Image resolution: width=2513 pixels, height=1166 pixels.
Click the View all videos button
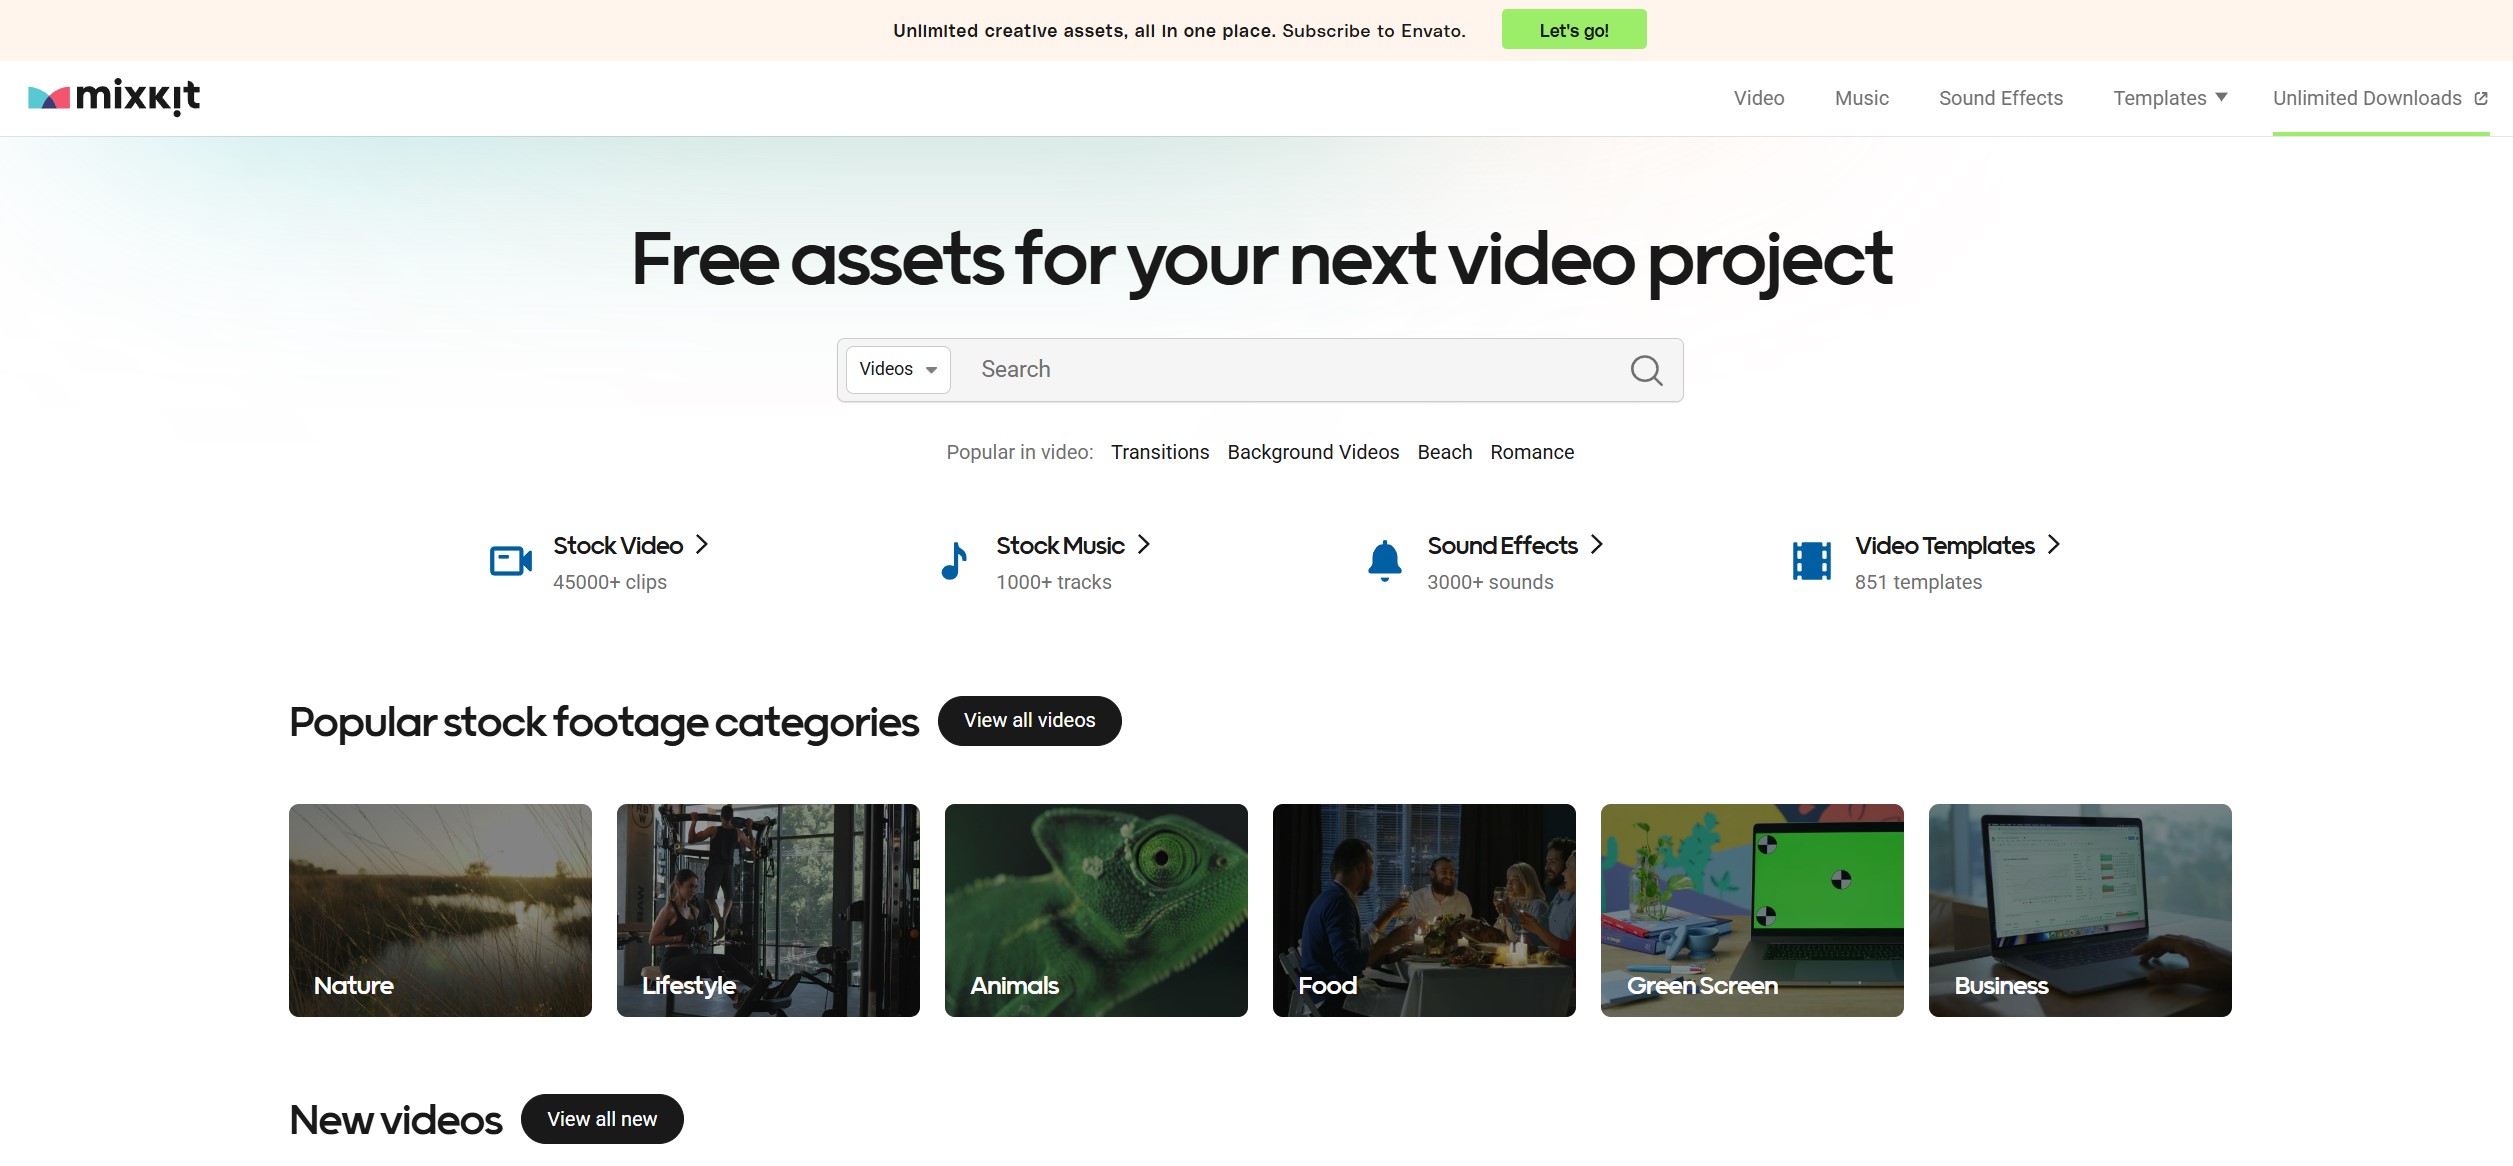1030,721
